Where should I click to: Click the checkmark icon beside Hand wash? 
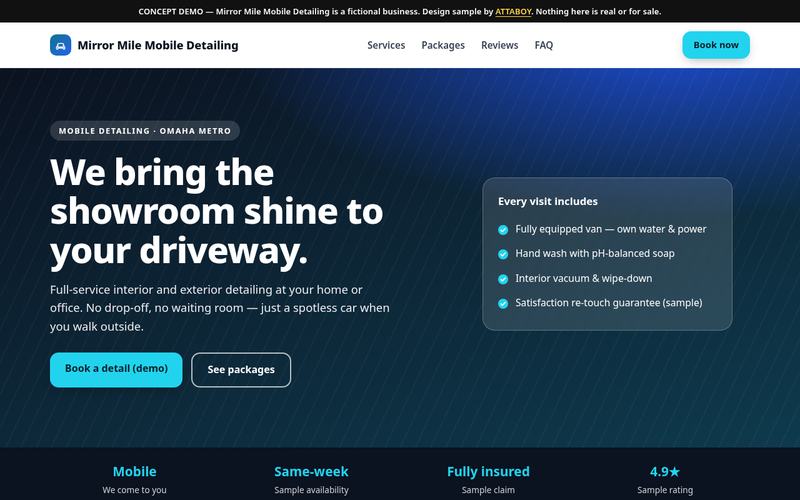pyautogui.click(x=503, y=254)
